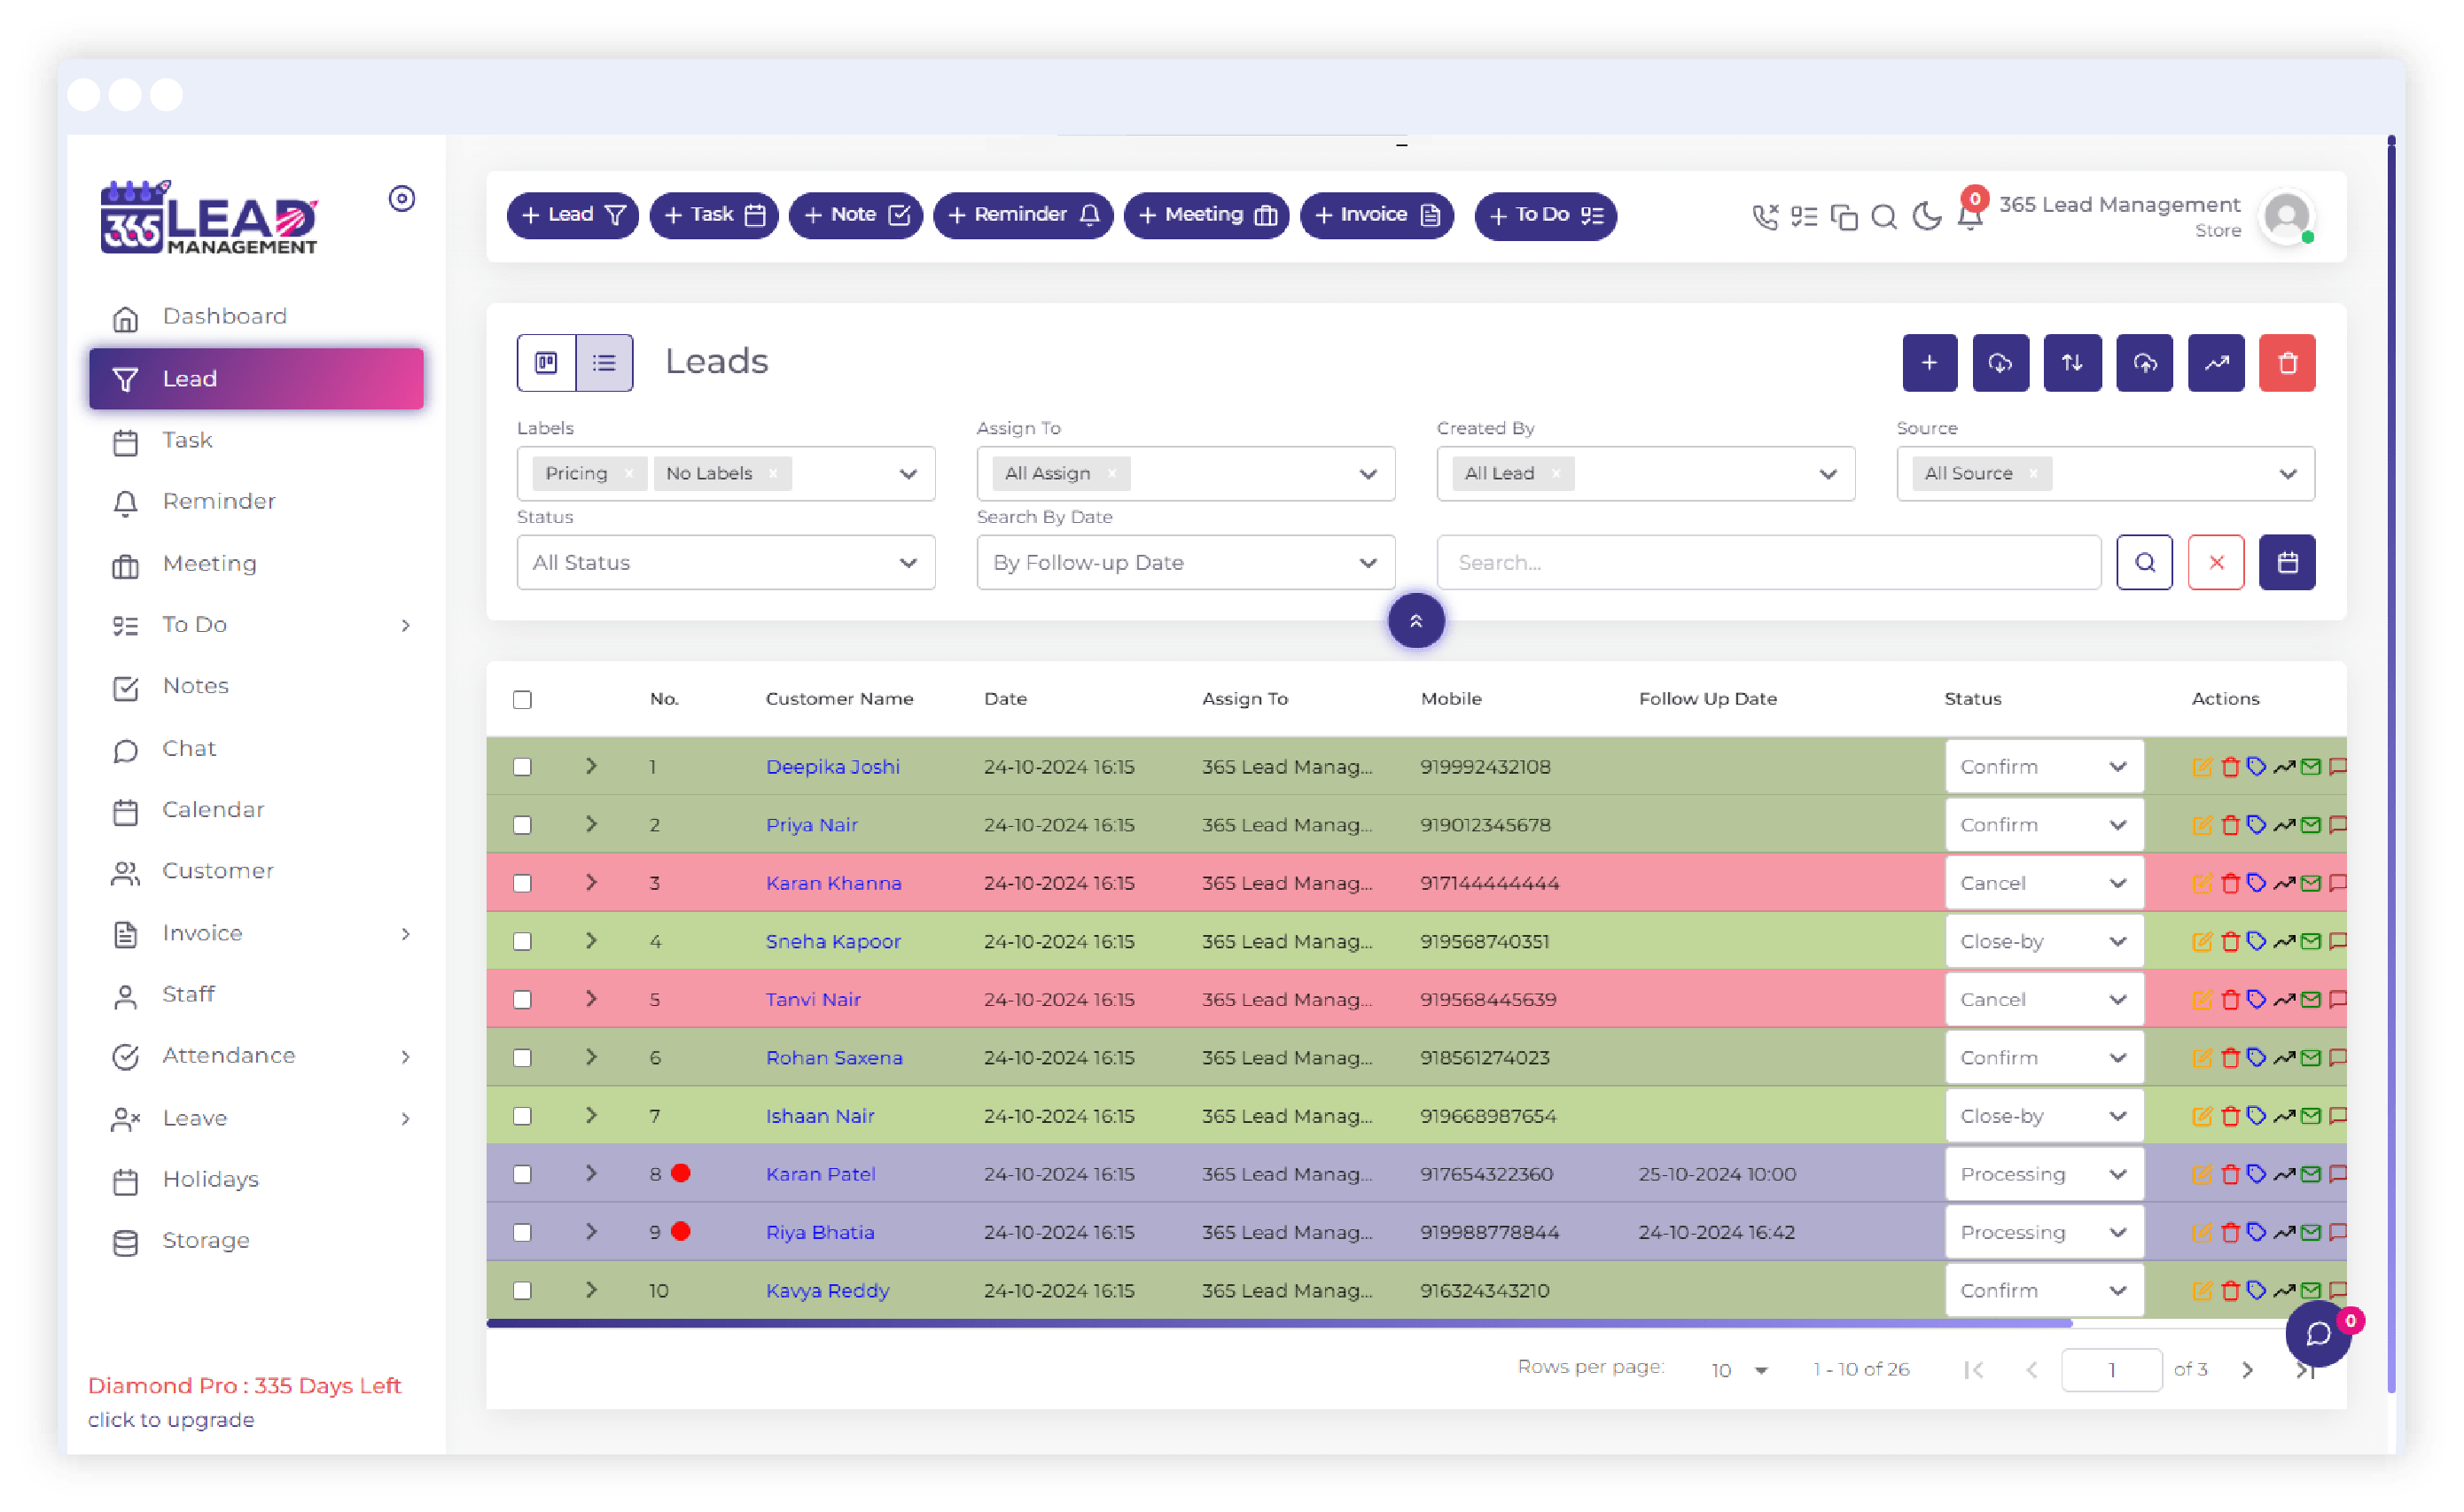Open Storage in the sidebar

[256, 1241]
